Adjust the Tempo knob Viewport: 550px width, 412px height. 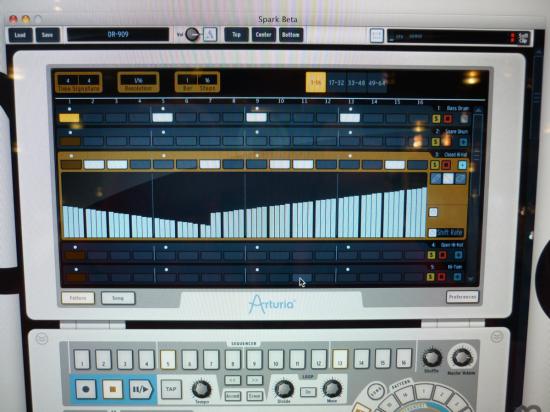tap(202, 389)
